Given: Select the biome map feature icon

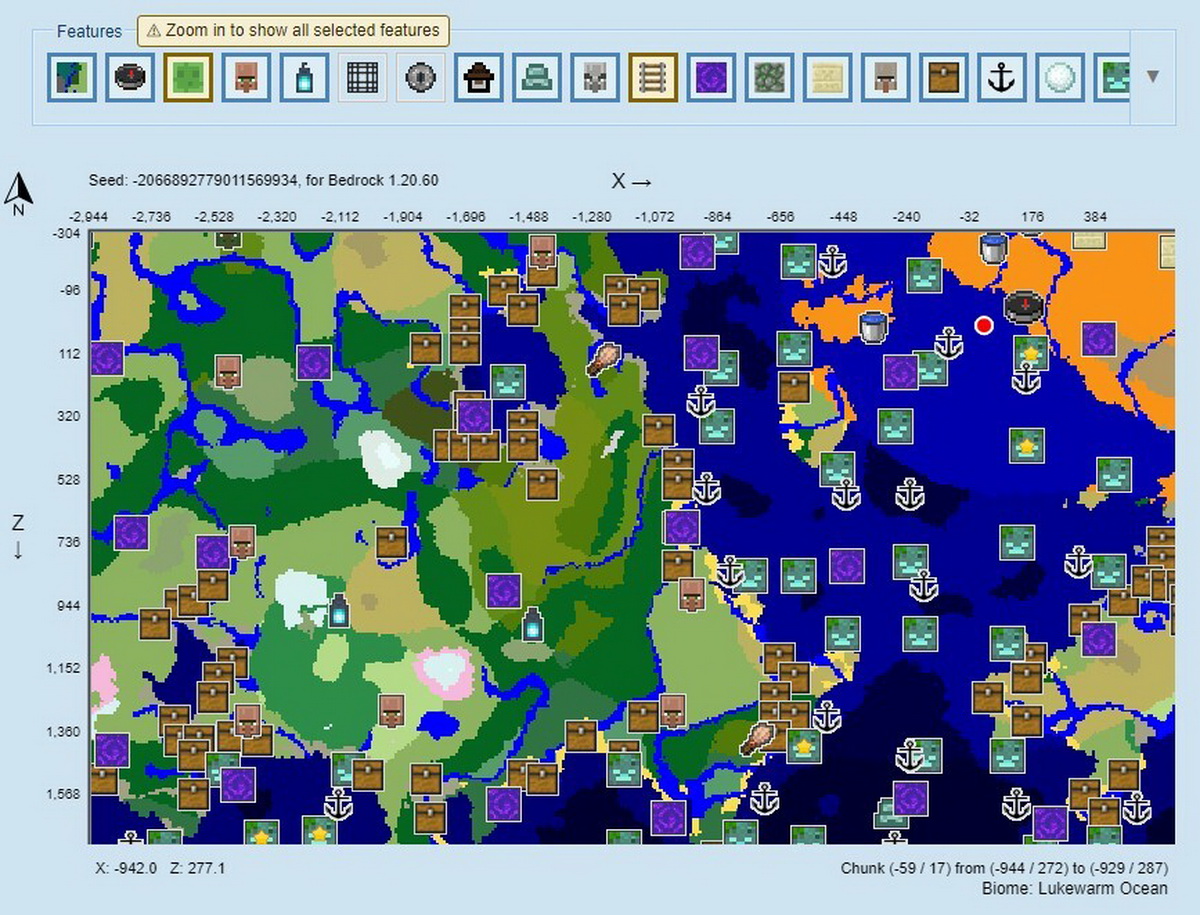Looking at the screenshot, I should tap(71, 77).
